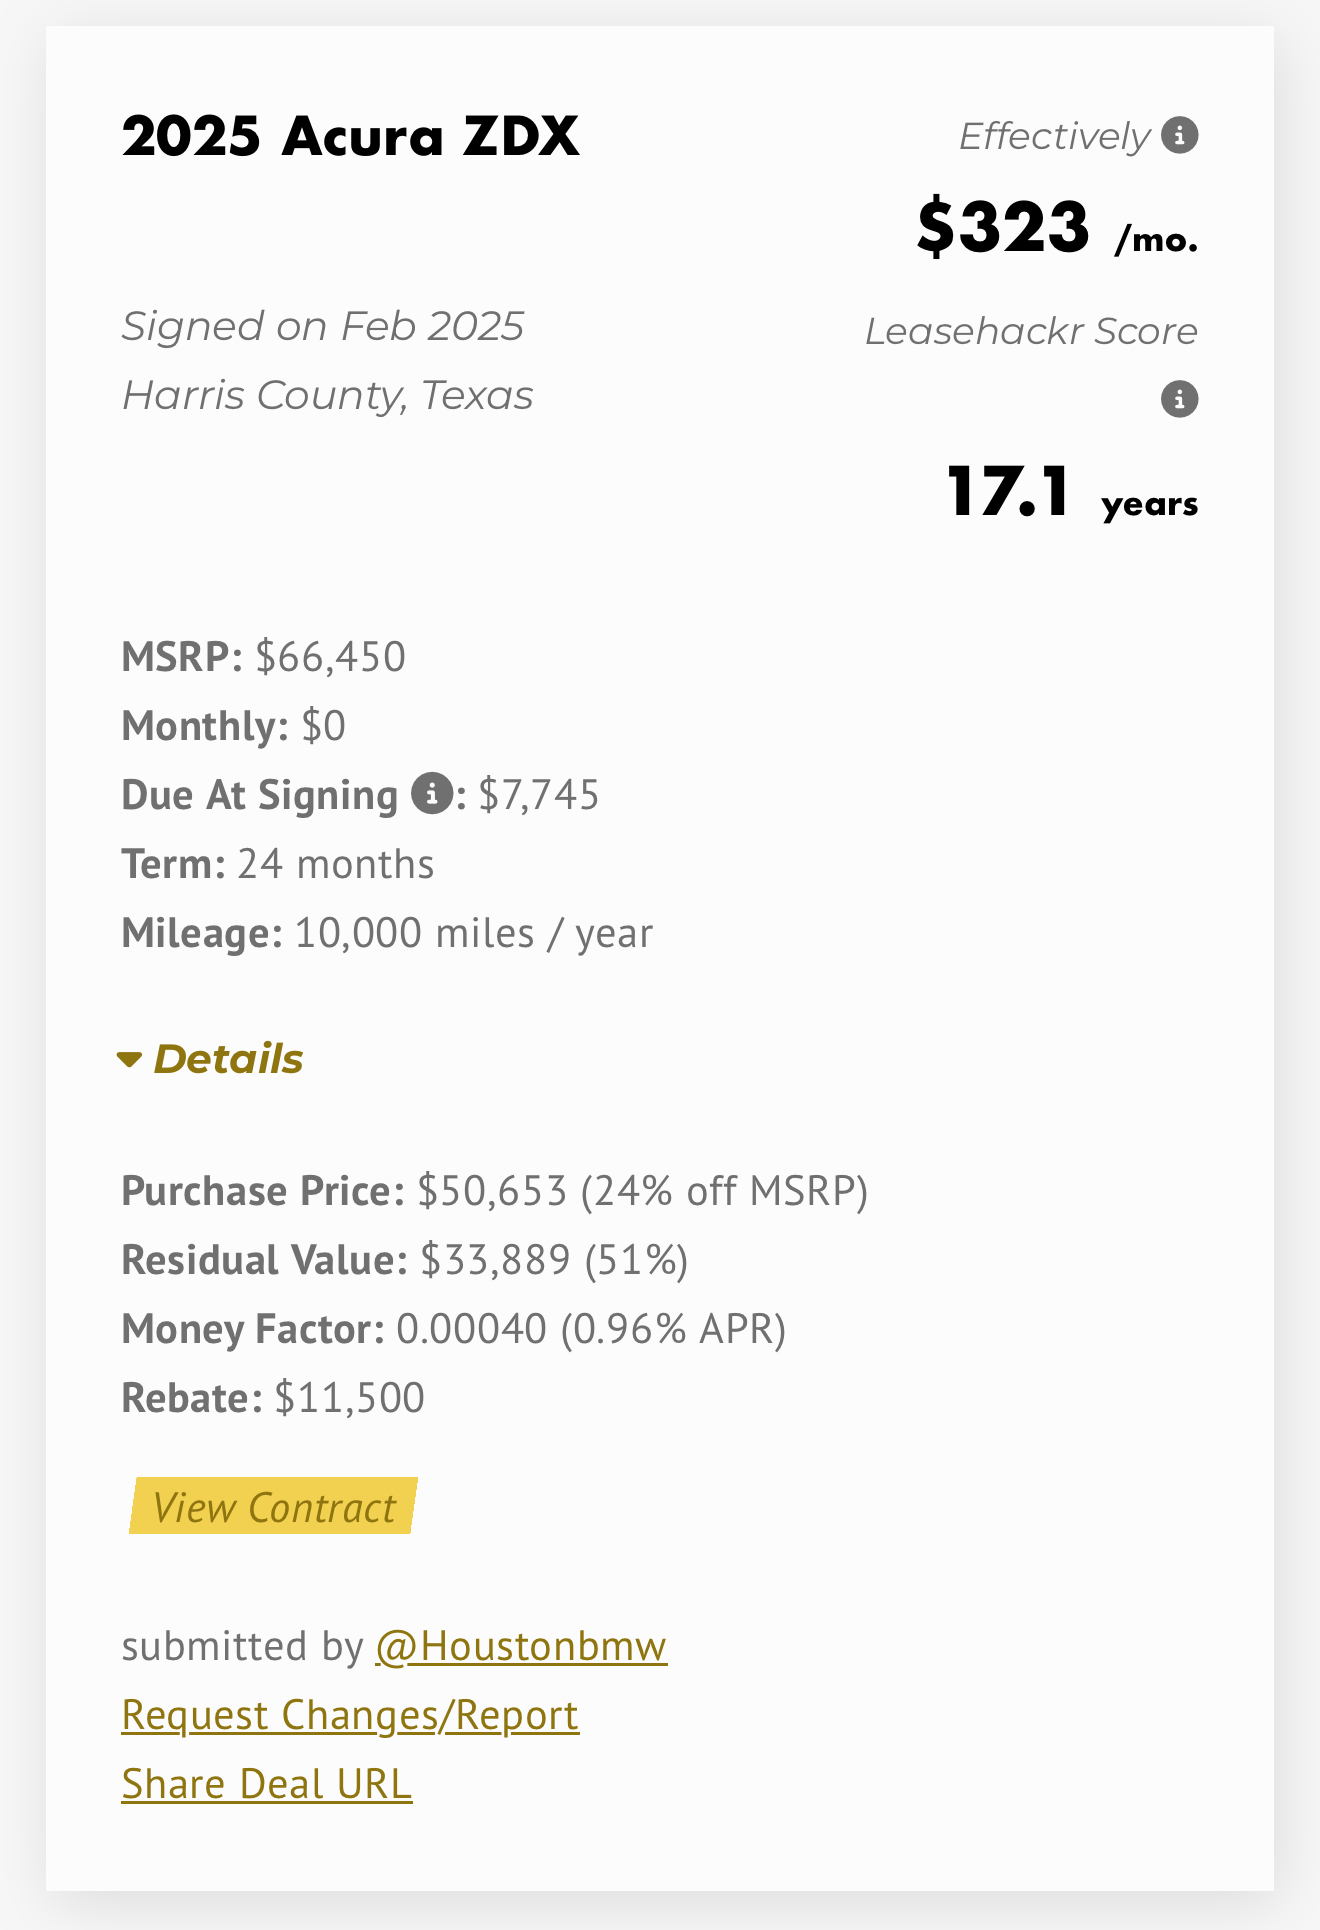Click the Details section label
Screen dimensions: 1320x1930
tap(228, 1059)
